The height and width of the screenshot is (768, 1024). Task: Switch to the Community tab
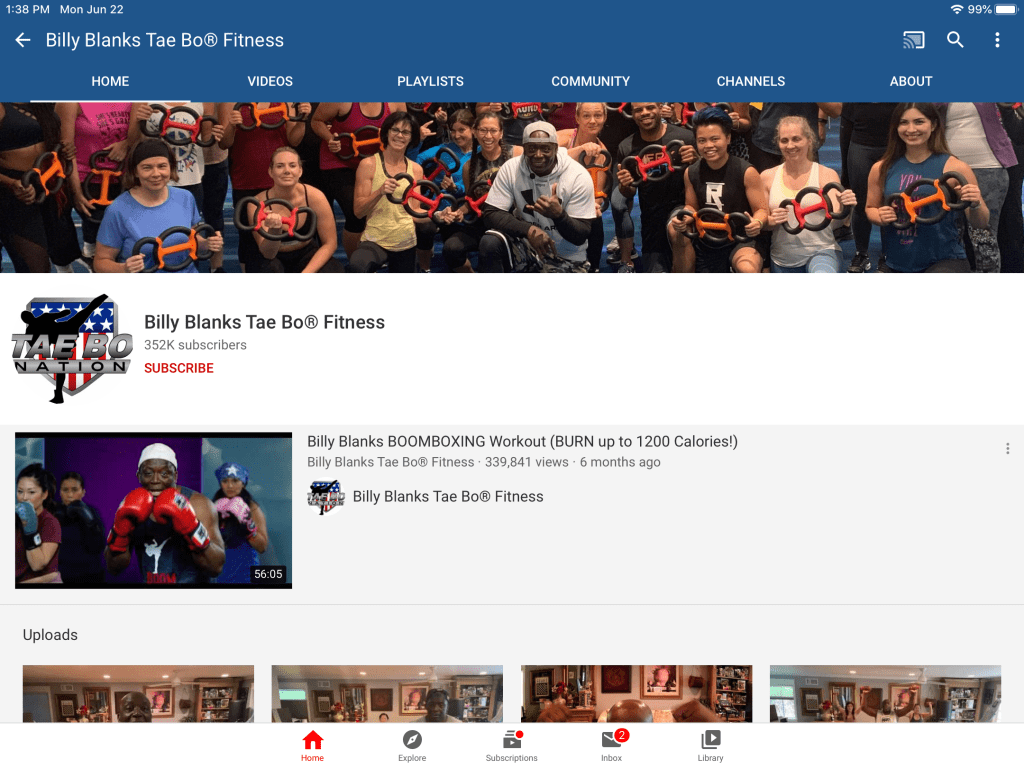coord(590,81)
